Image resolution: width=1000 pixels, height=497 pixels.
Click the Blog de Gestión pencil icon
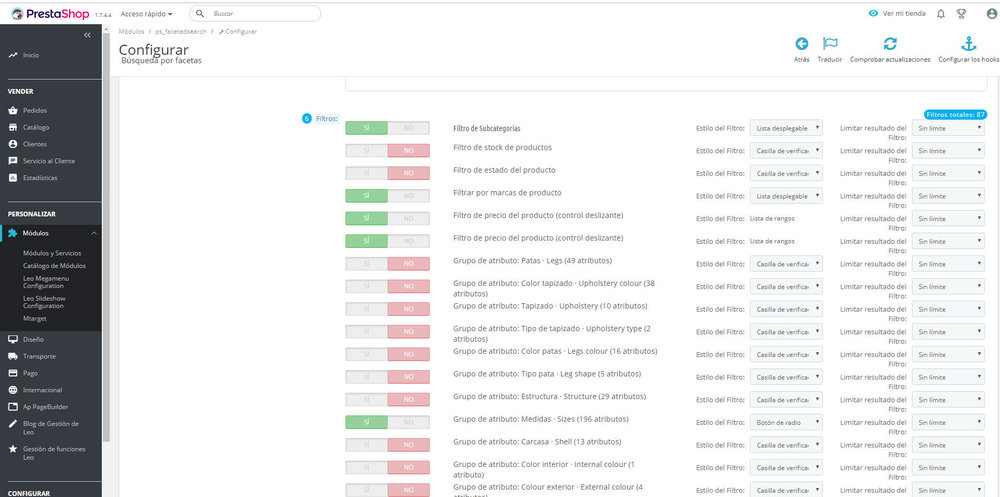pyautogui.click(x=13, y=424)
